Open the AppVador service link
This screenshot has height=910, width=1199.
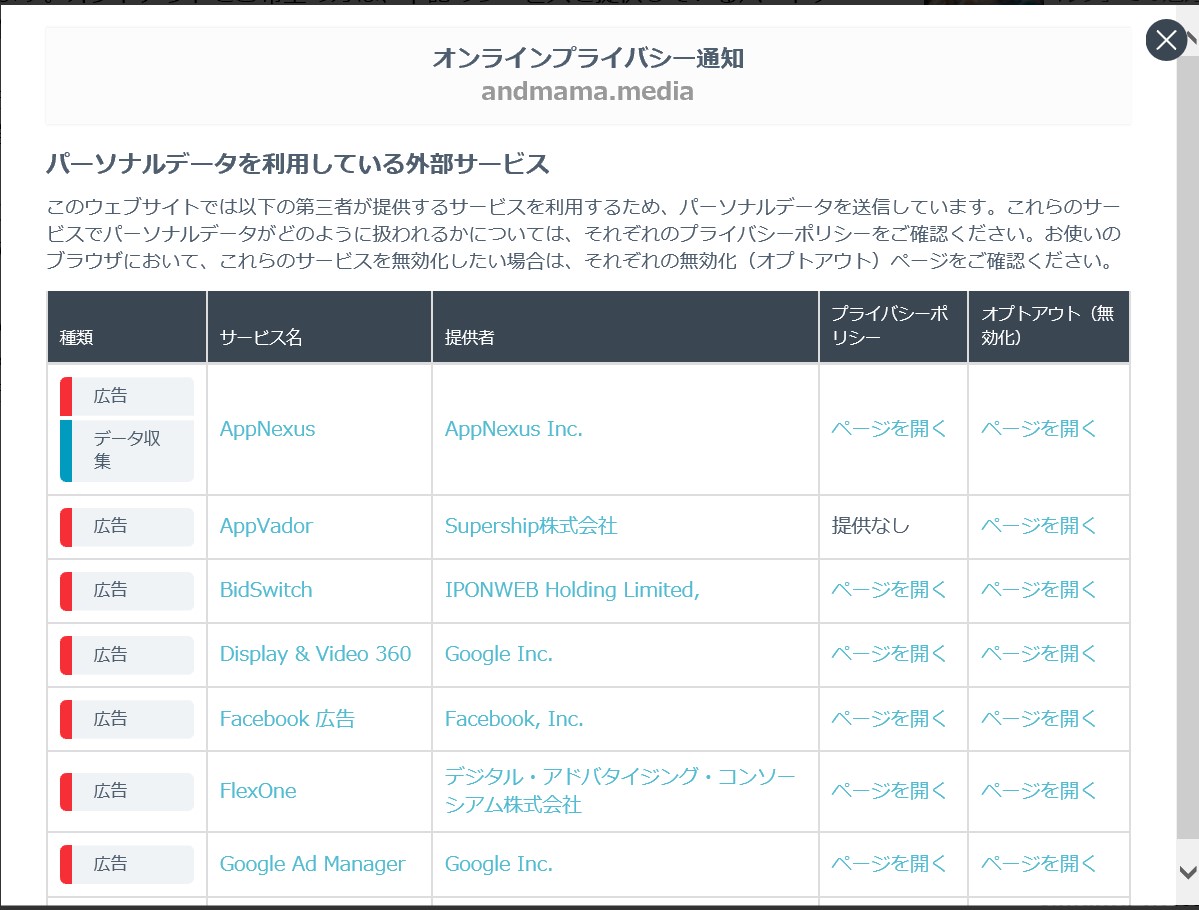[266, 526]
